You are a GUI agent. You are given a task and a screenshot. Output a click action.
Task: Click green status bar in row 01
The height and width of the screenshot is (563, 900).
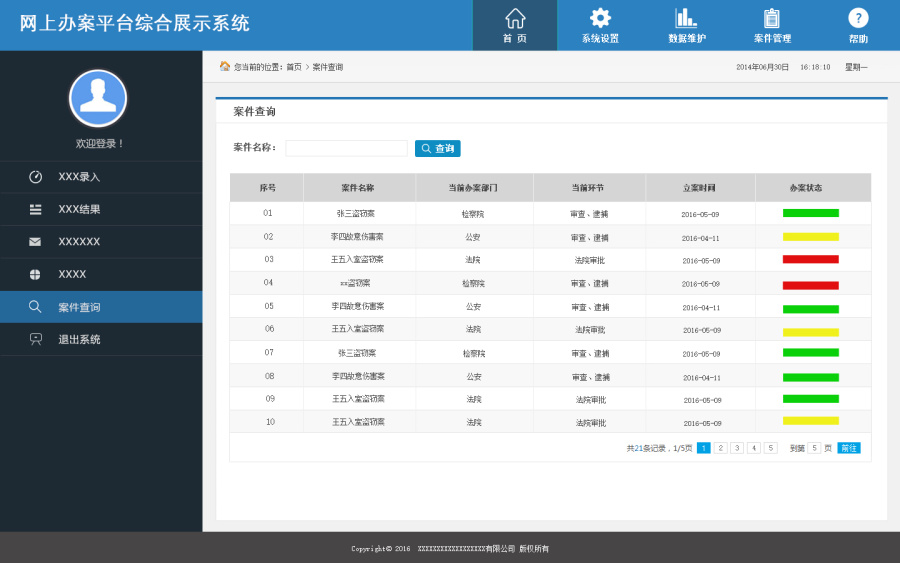[810, 213]
